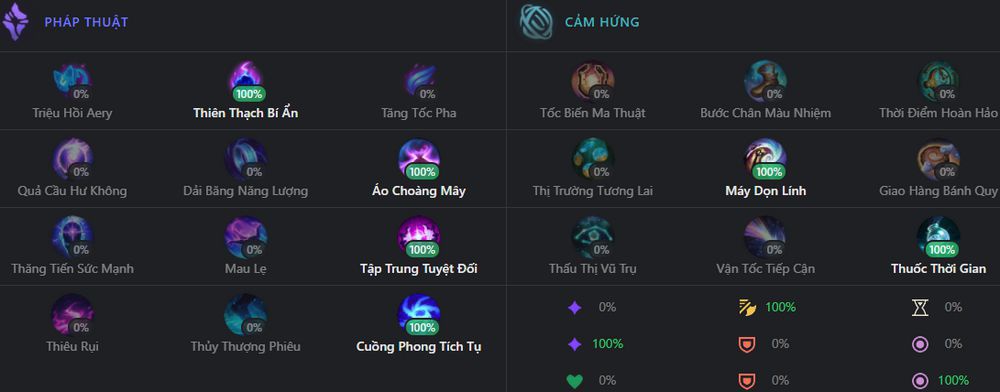Choose the Tăng Tốc Pha rune icon

click(x=419, y=81)
